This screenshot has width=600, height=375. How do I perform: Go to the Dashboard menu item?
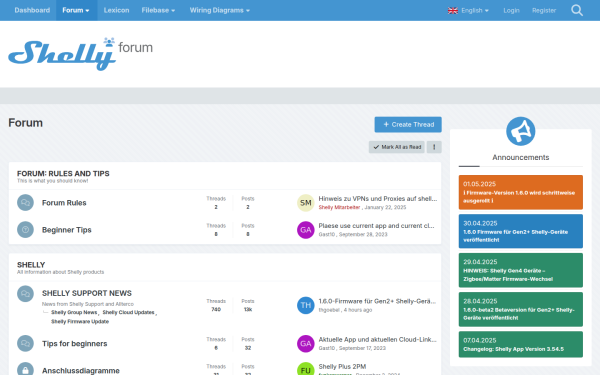32,10
